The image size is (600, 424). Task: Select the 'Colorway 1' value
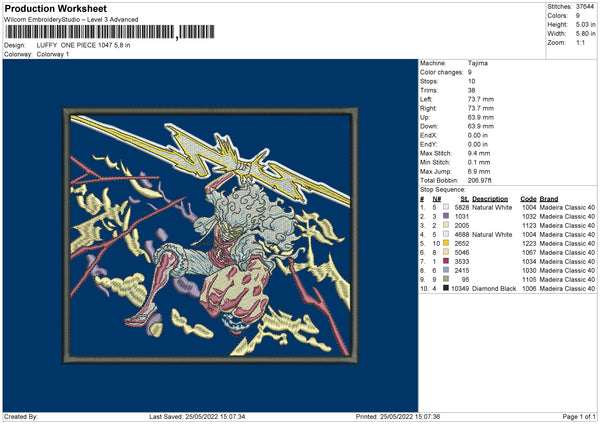click(53, 54)
